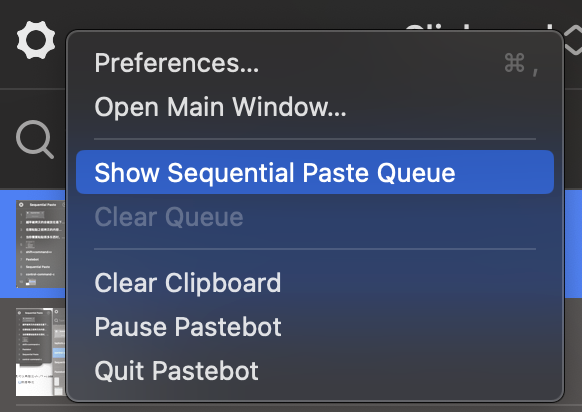582x412 pixels.
Task: Click the magnifying glass search icon
Action: point(35,139)
